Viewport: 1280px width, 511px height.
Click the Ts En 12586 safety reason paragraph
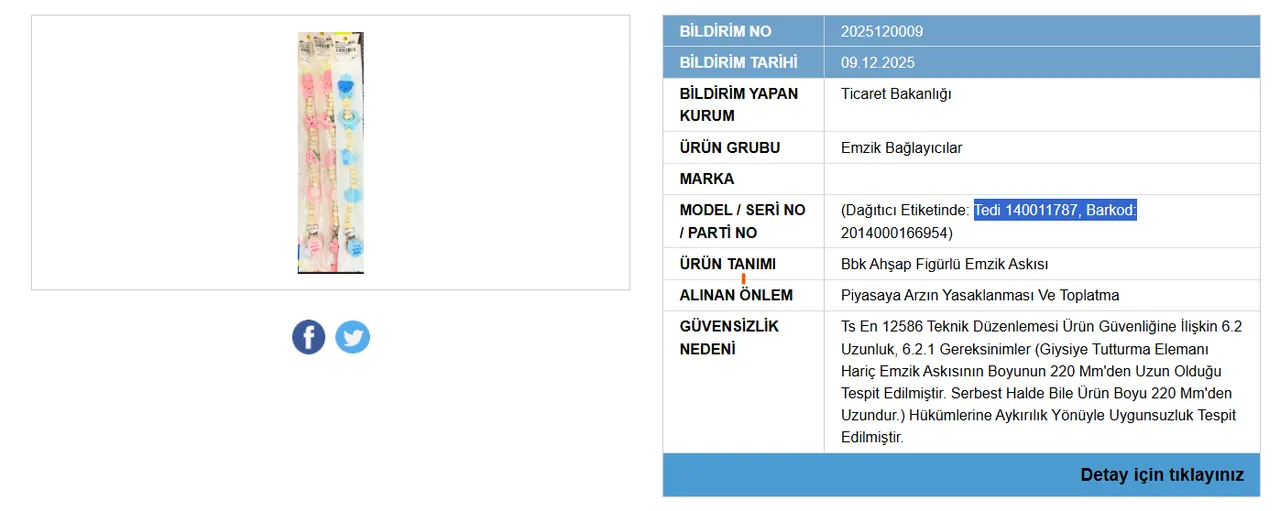point(1040,381)
